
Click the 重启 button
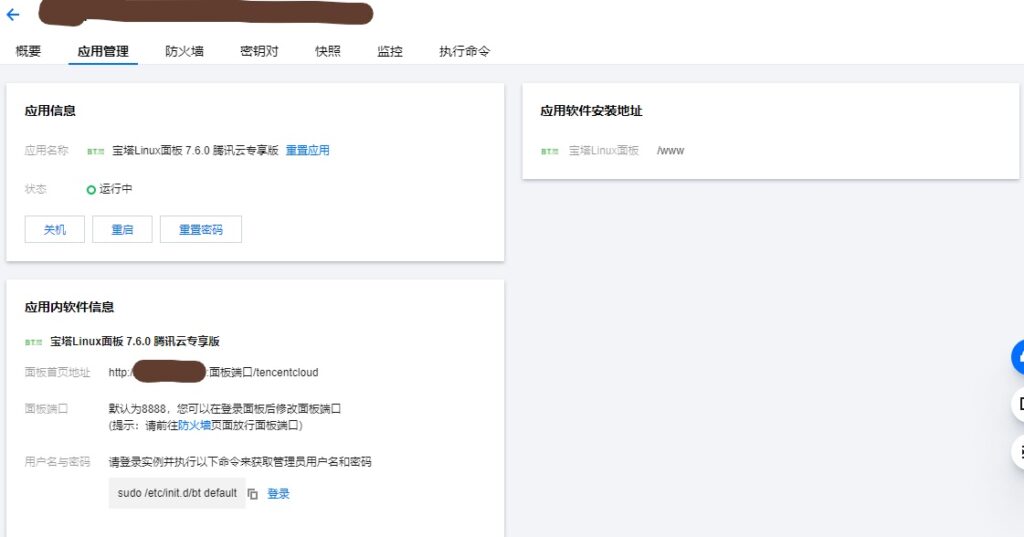122,229
